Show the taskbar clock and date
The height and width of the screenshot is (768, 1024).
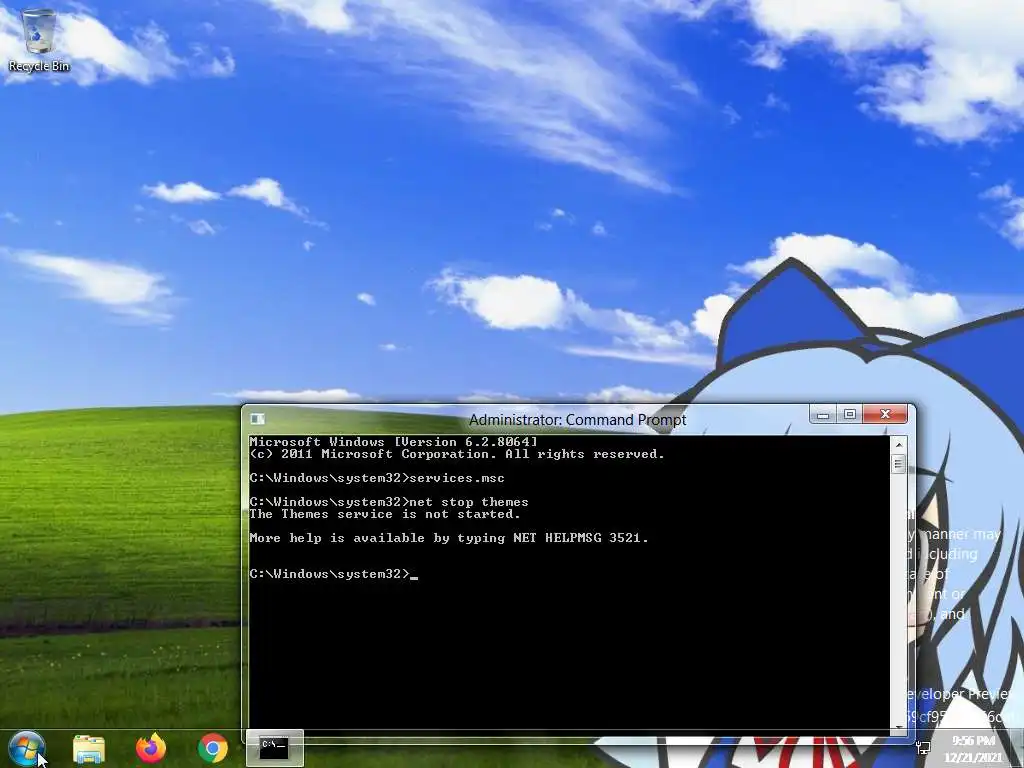click(973, 749)
